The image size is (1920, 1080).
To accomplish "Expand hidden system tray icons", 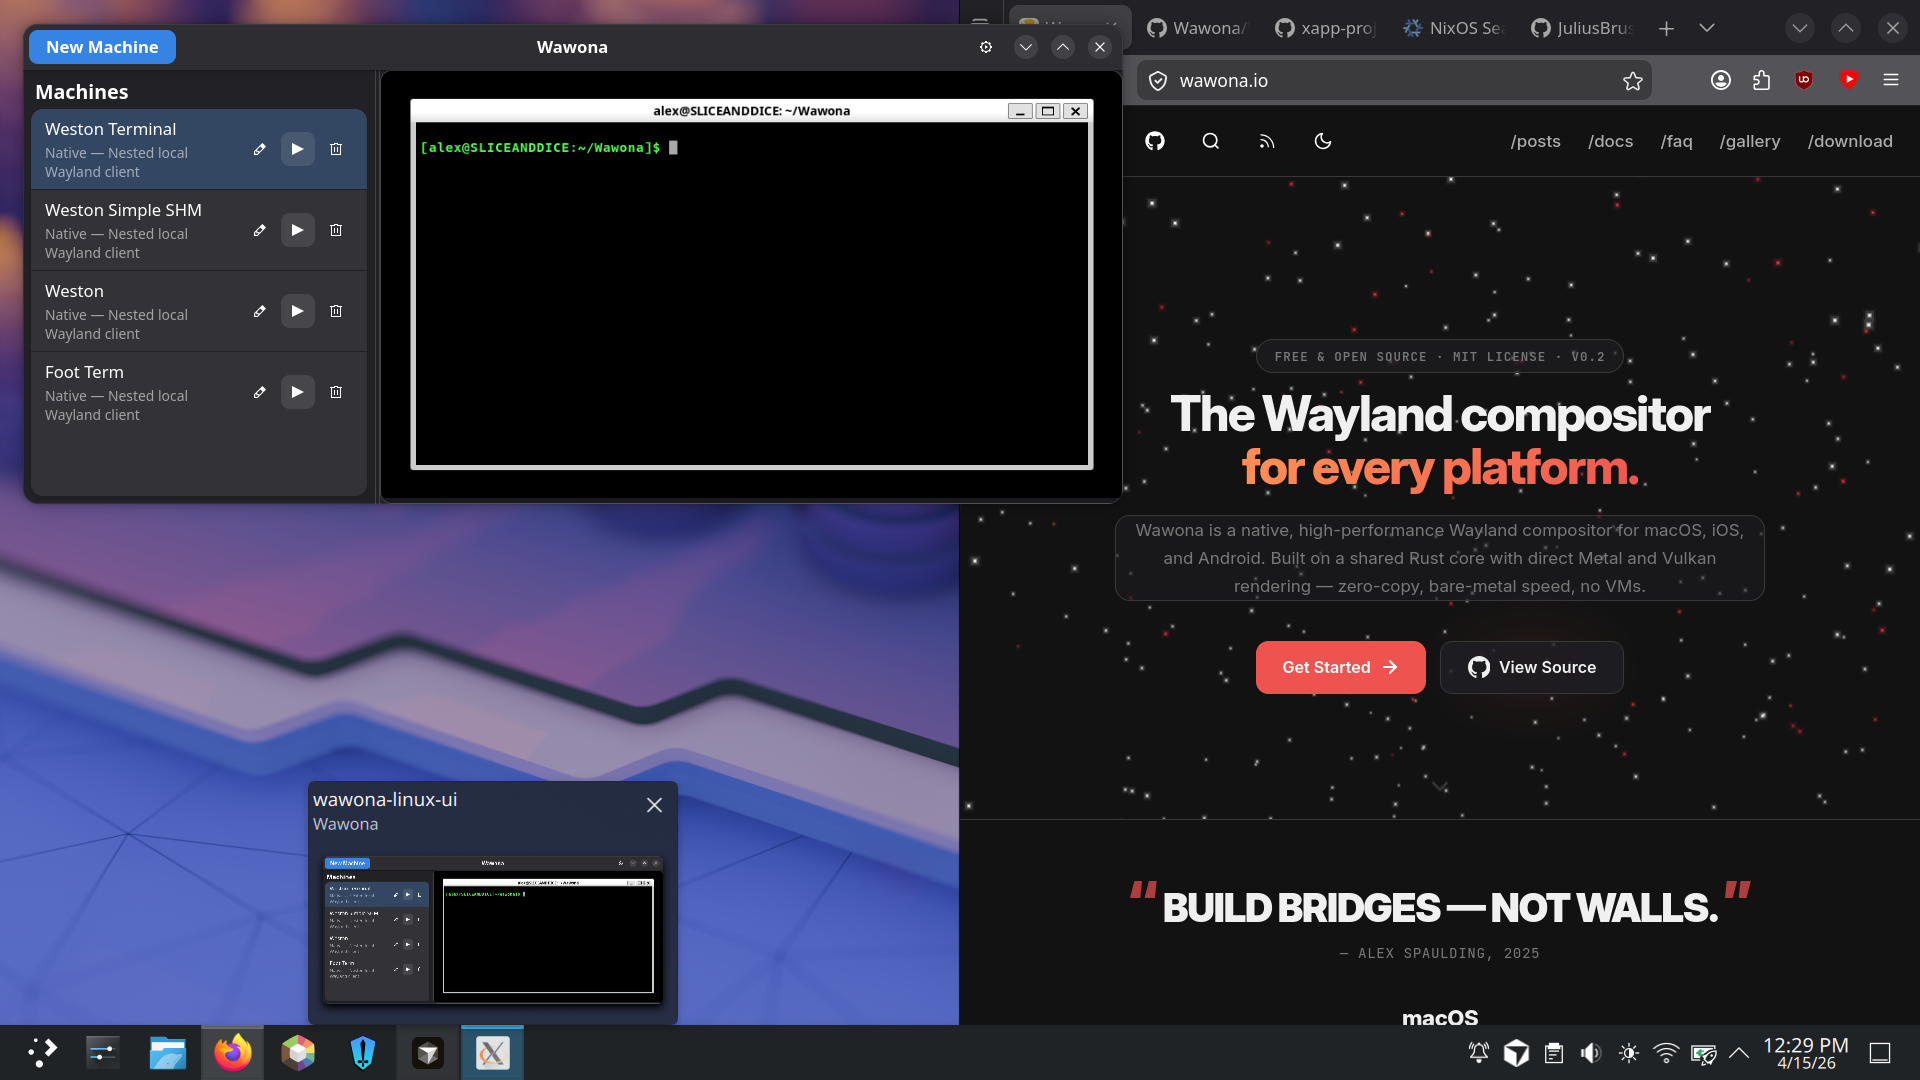I will pyautogui.click(x=1739, y=1053).
